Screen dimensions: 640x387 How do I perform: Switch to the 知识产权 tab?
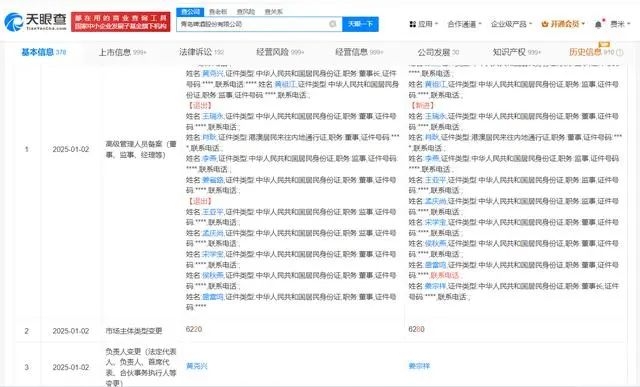516,52
